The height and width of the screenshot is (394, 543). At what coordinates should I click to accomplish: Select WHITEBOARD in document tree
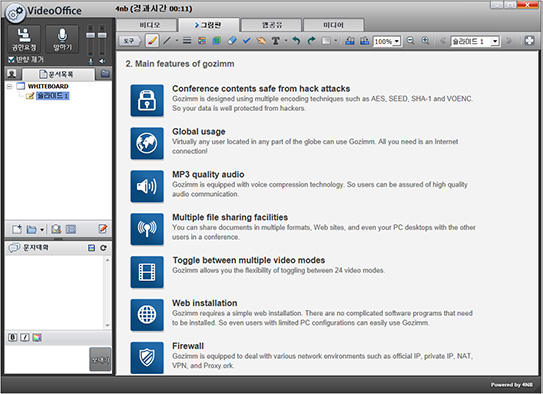coord(48,86)
